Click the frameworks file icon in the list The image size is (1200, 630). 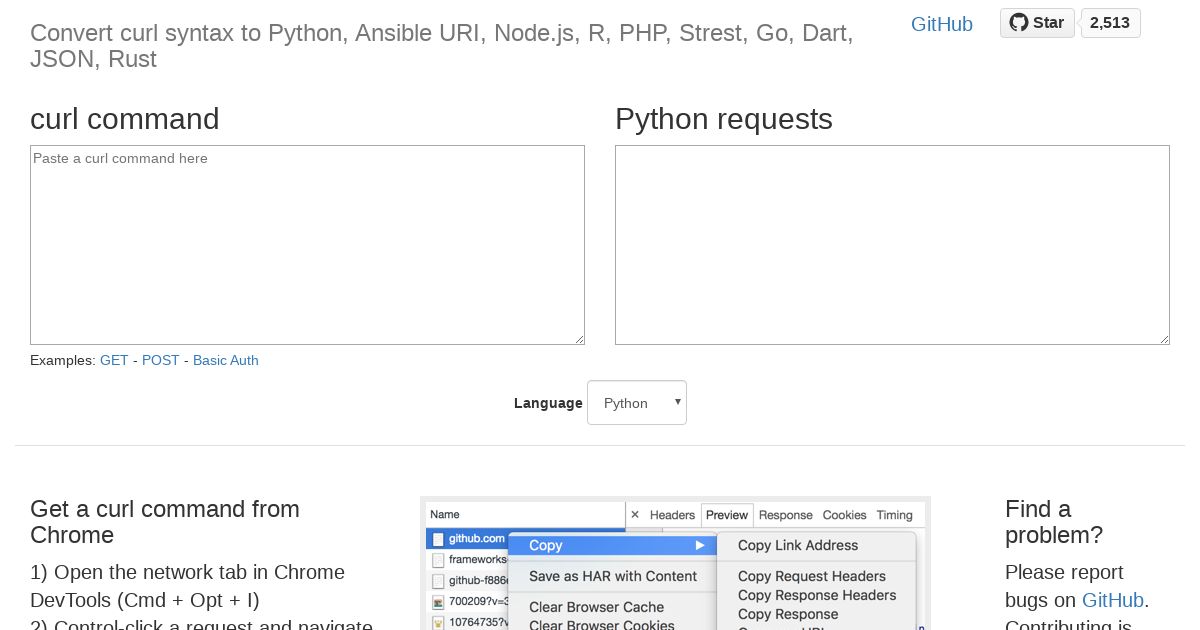click(438, 560)
